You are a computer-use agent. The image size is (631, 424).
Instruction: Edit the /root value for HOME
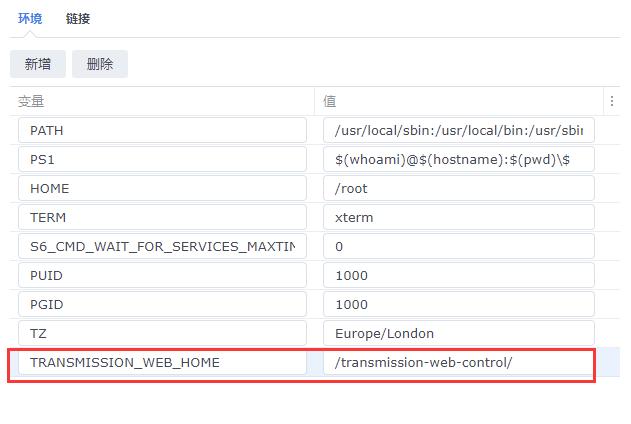[458, 189]
